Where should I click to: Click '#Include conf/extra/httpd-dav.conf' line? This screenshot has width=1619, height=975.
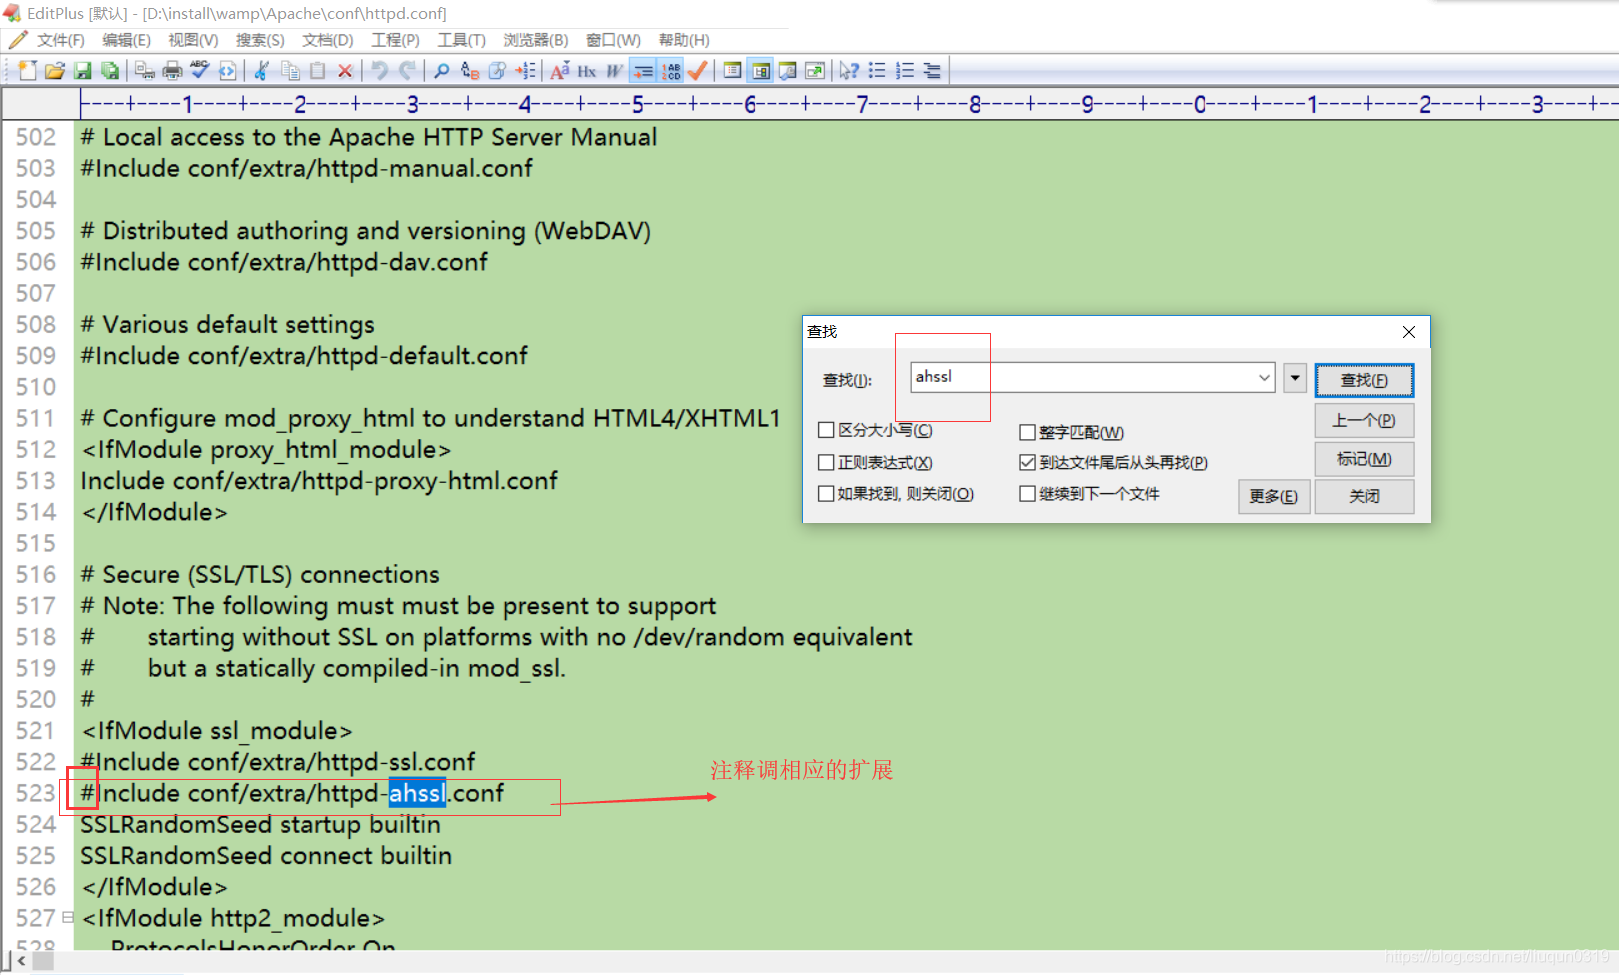pyautogui.click(x=284, y=262)
